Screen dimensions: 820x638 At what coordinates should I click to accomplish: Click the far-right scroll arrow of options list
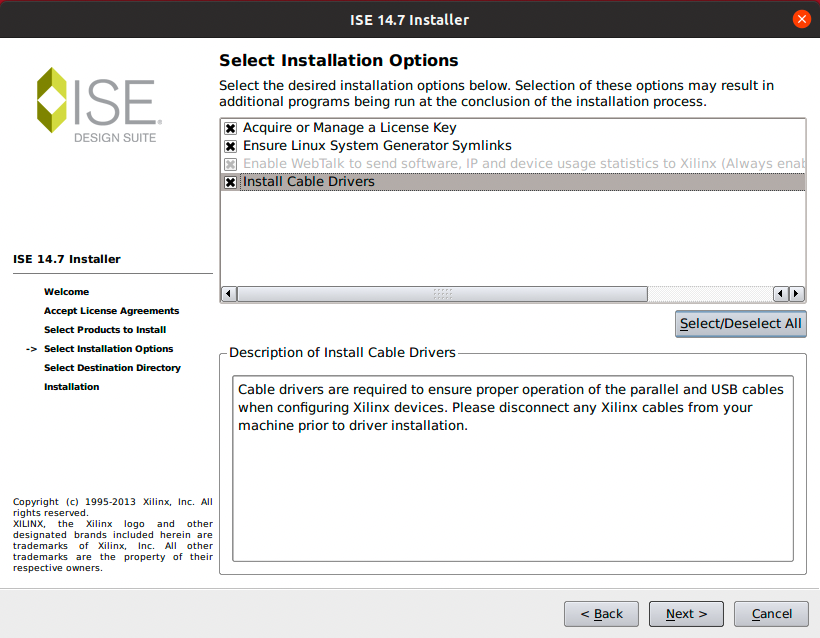coord(796,294)
